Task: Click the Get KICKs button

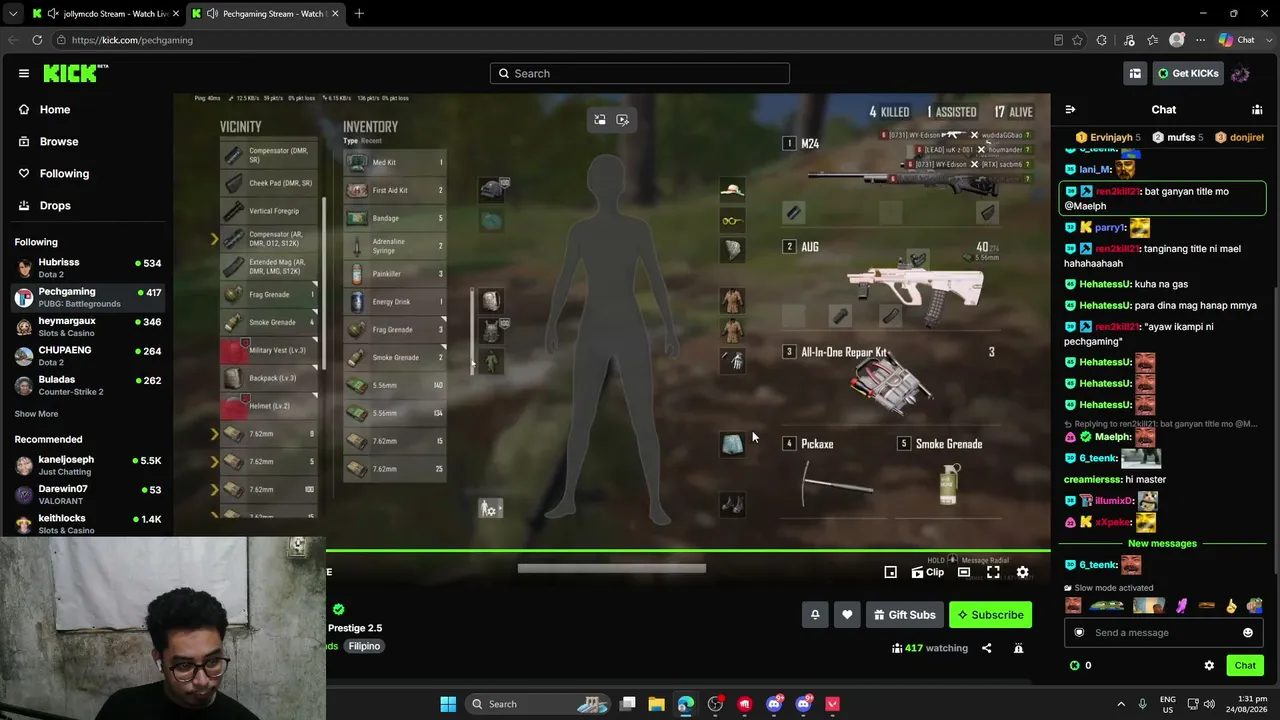Action: pyautogui.click(x=1188, y=73)
